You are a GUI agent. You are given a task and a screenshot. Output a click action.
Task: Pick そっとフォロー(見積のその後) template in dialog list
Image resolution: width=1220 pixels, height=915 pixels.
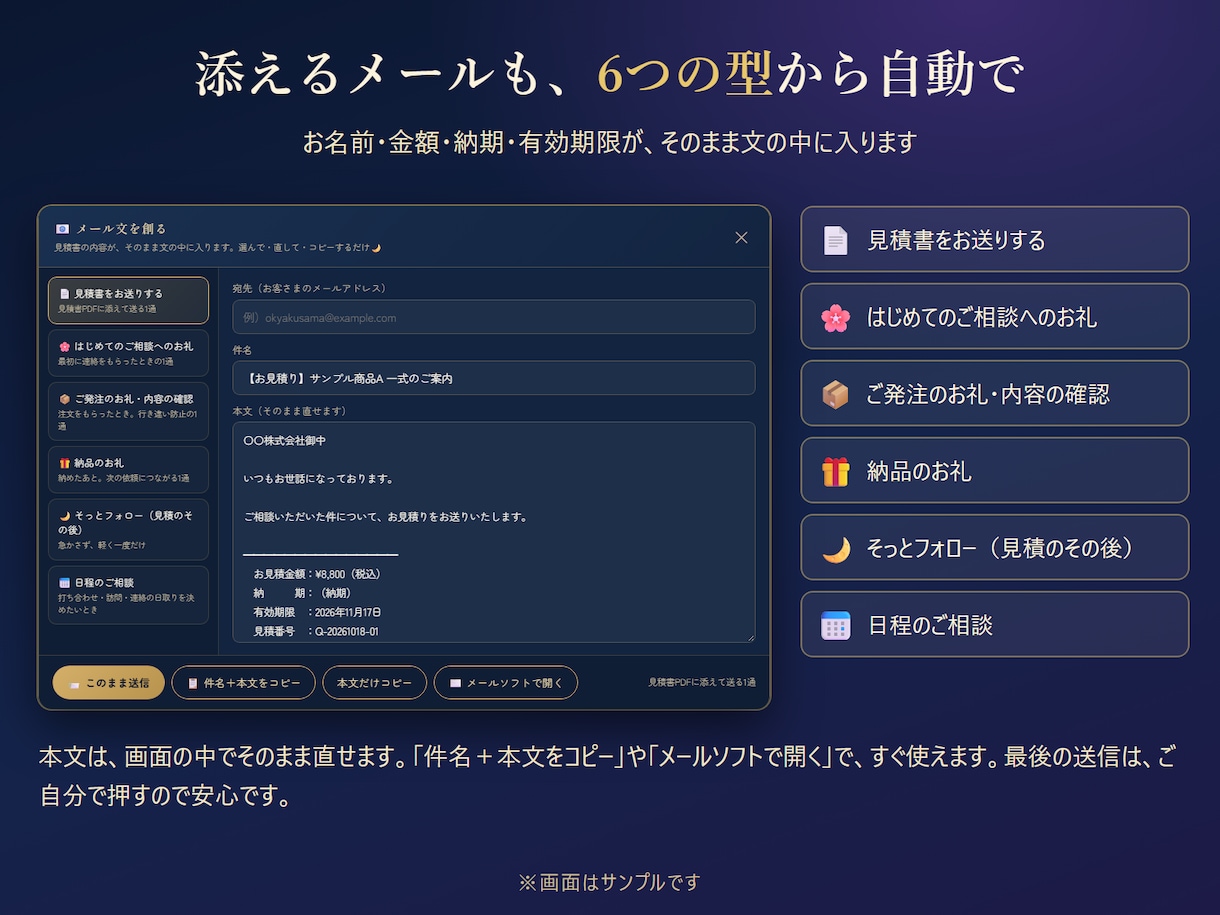click(x=128, y=529)
